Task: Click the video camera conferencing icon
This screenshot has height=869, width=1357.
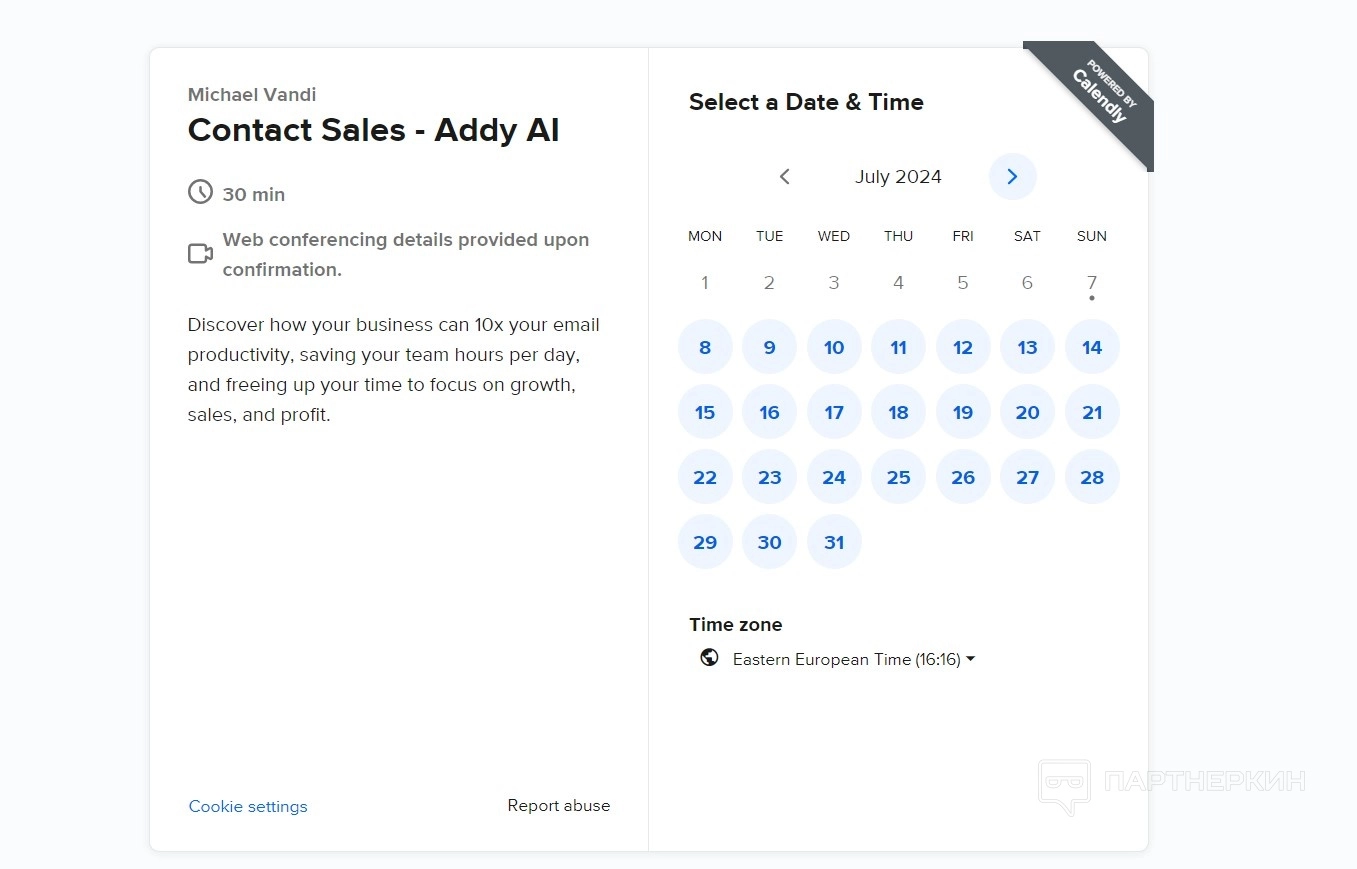Action: 201,254
